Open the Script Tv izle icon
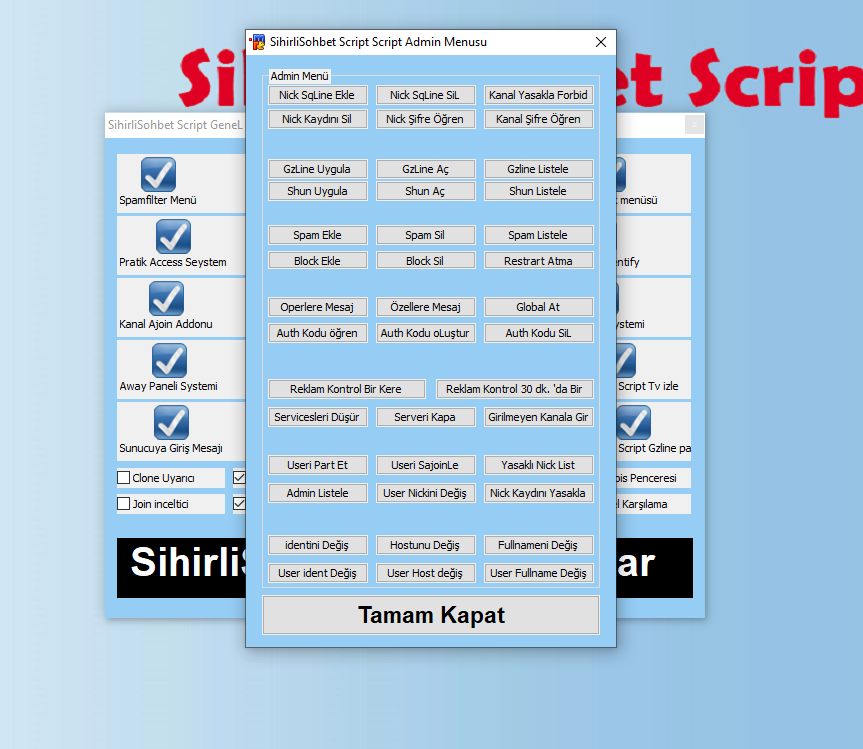The width and height of the screenshot is (863, 749). coord(624,361)
